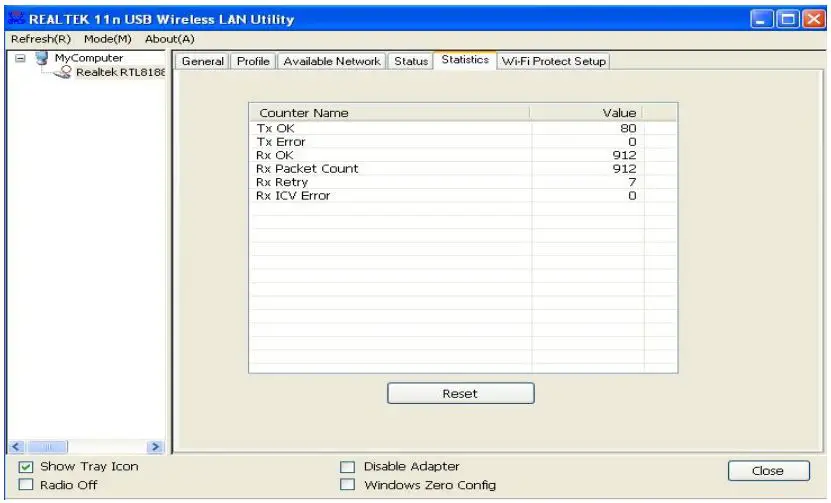This screenshot has width=831, height=503.
Task: Open the Refresh(R) menu
Action: [41, 39]
